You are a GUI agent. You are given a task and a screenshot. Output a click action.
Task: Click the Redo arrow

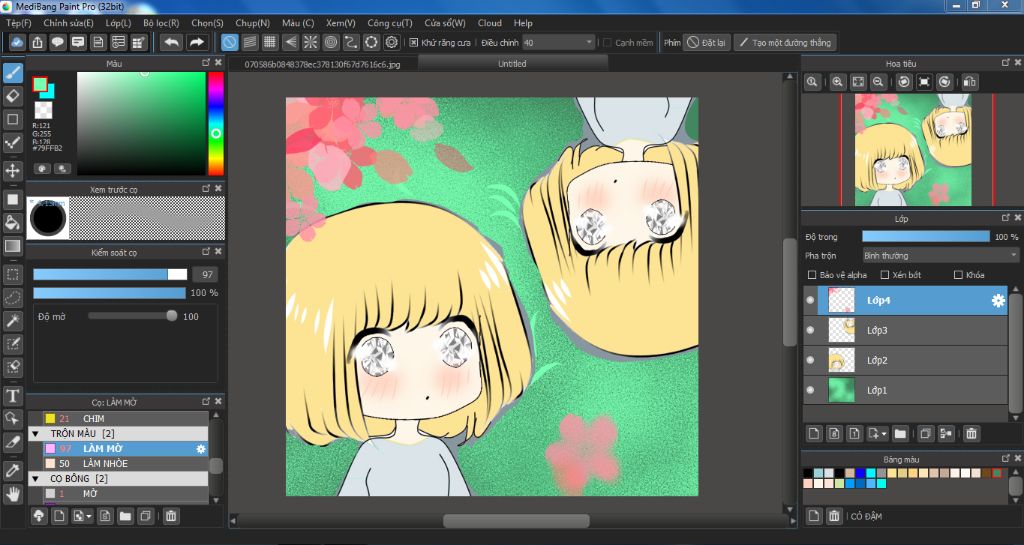pos(196,42)
